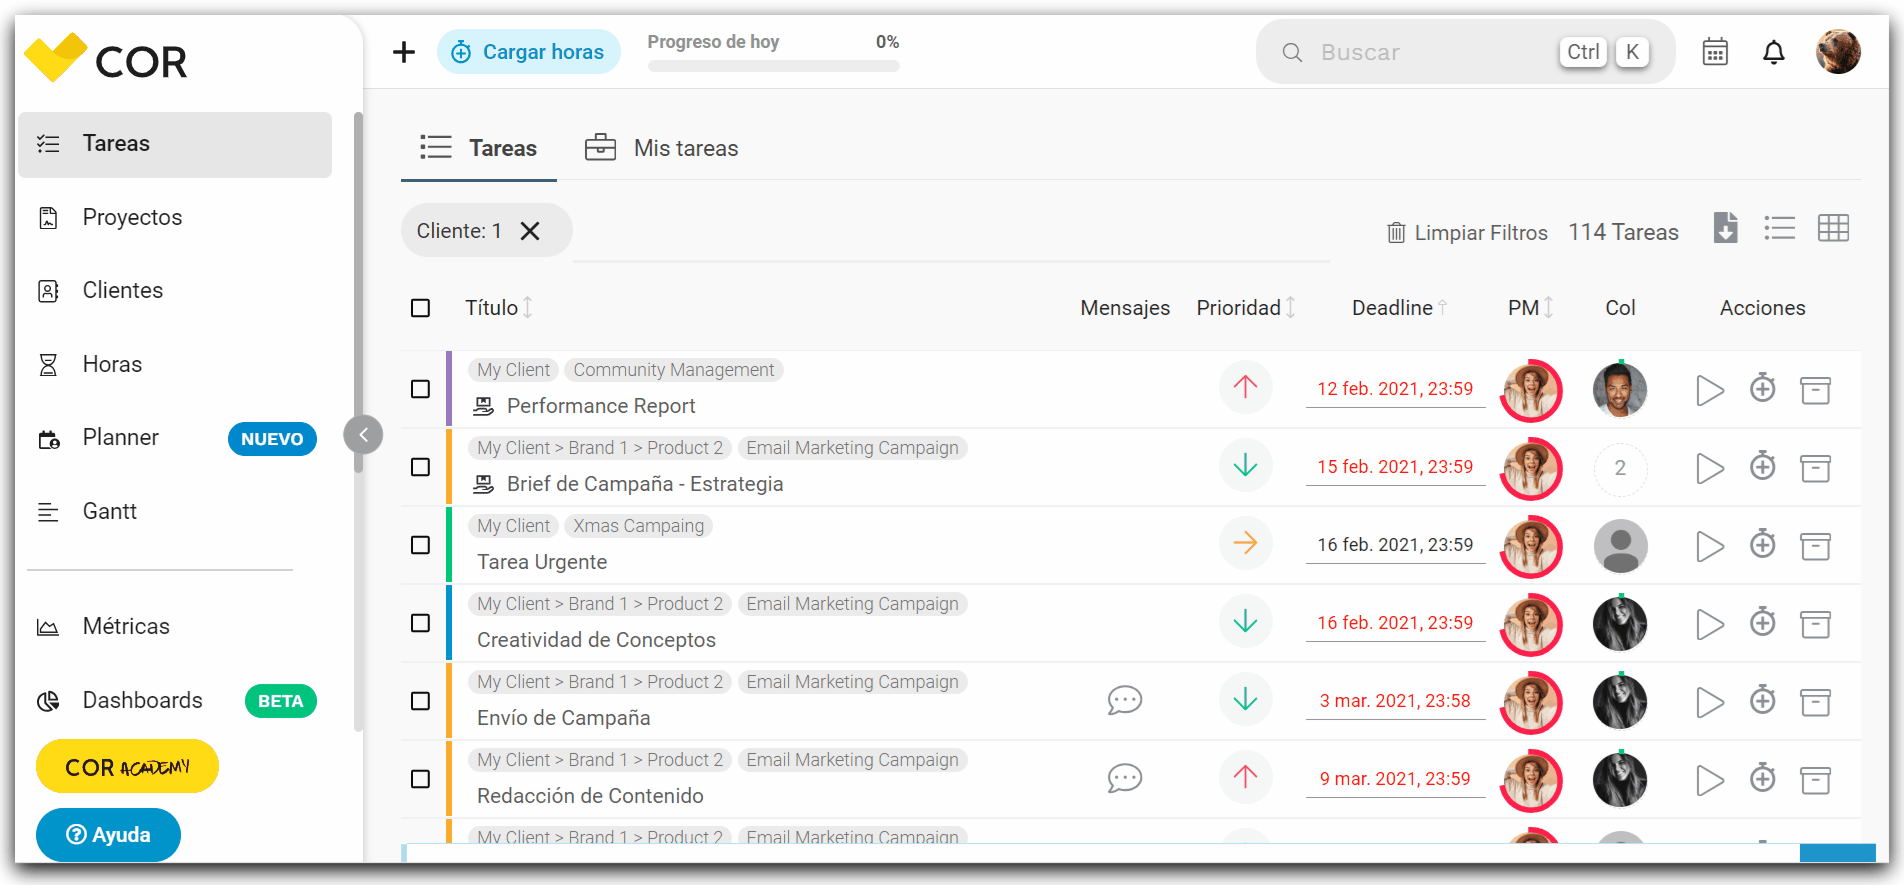
Task: Select the Performance Report task checkbox
Action: click(421, 389)
